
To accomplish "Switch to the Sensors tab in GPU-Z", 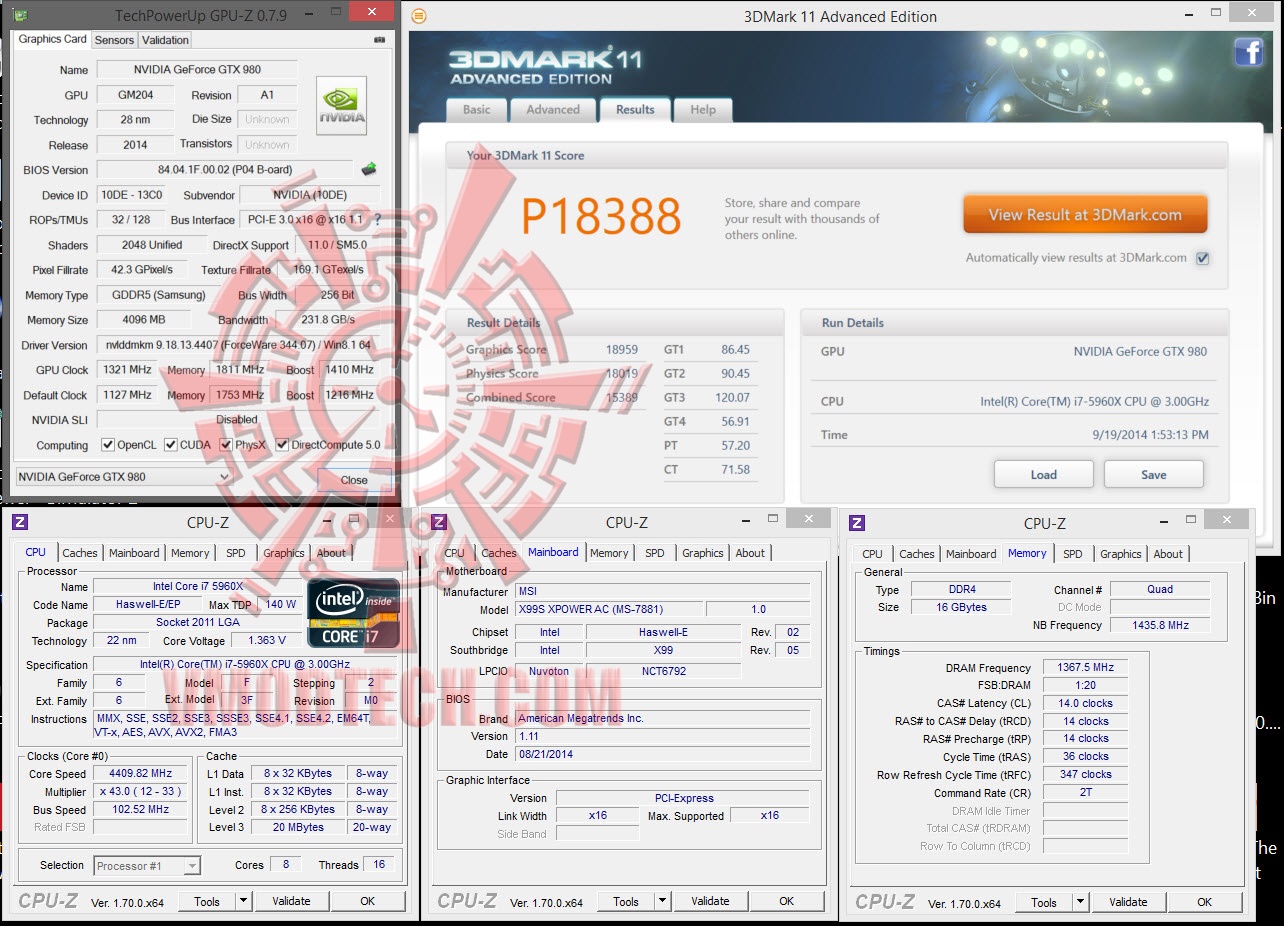I will click(x=114, y=40).
